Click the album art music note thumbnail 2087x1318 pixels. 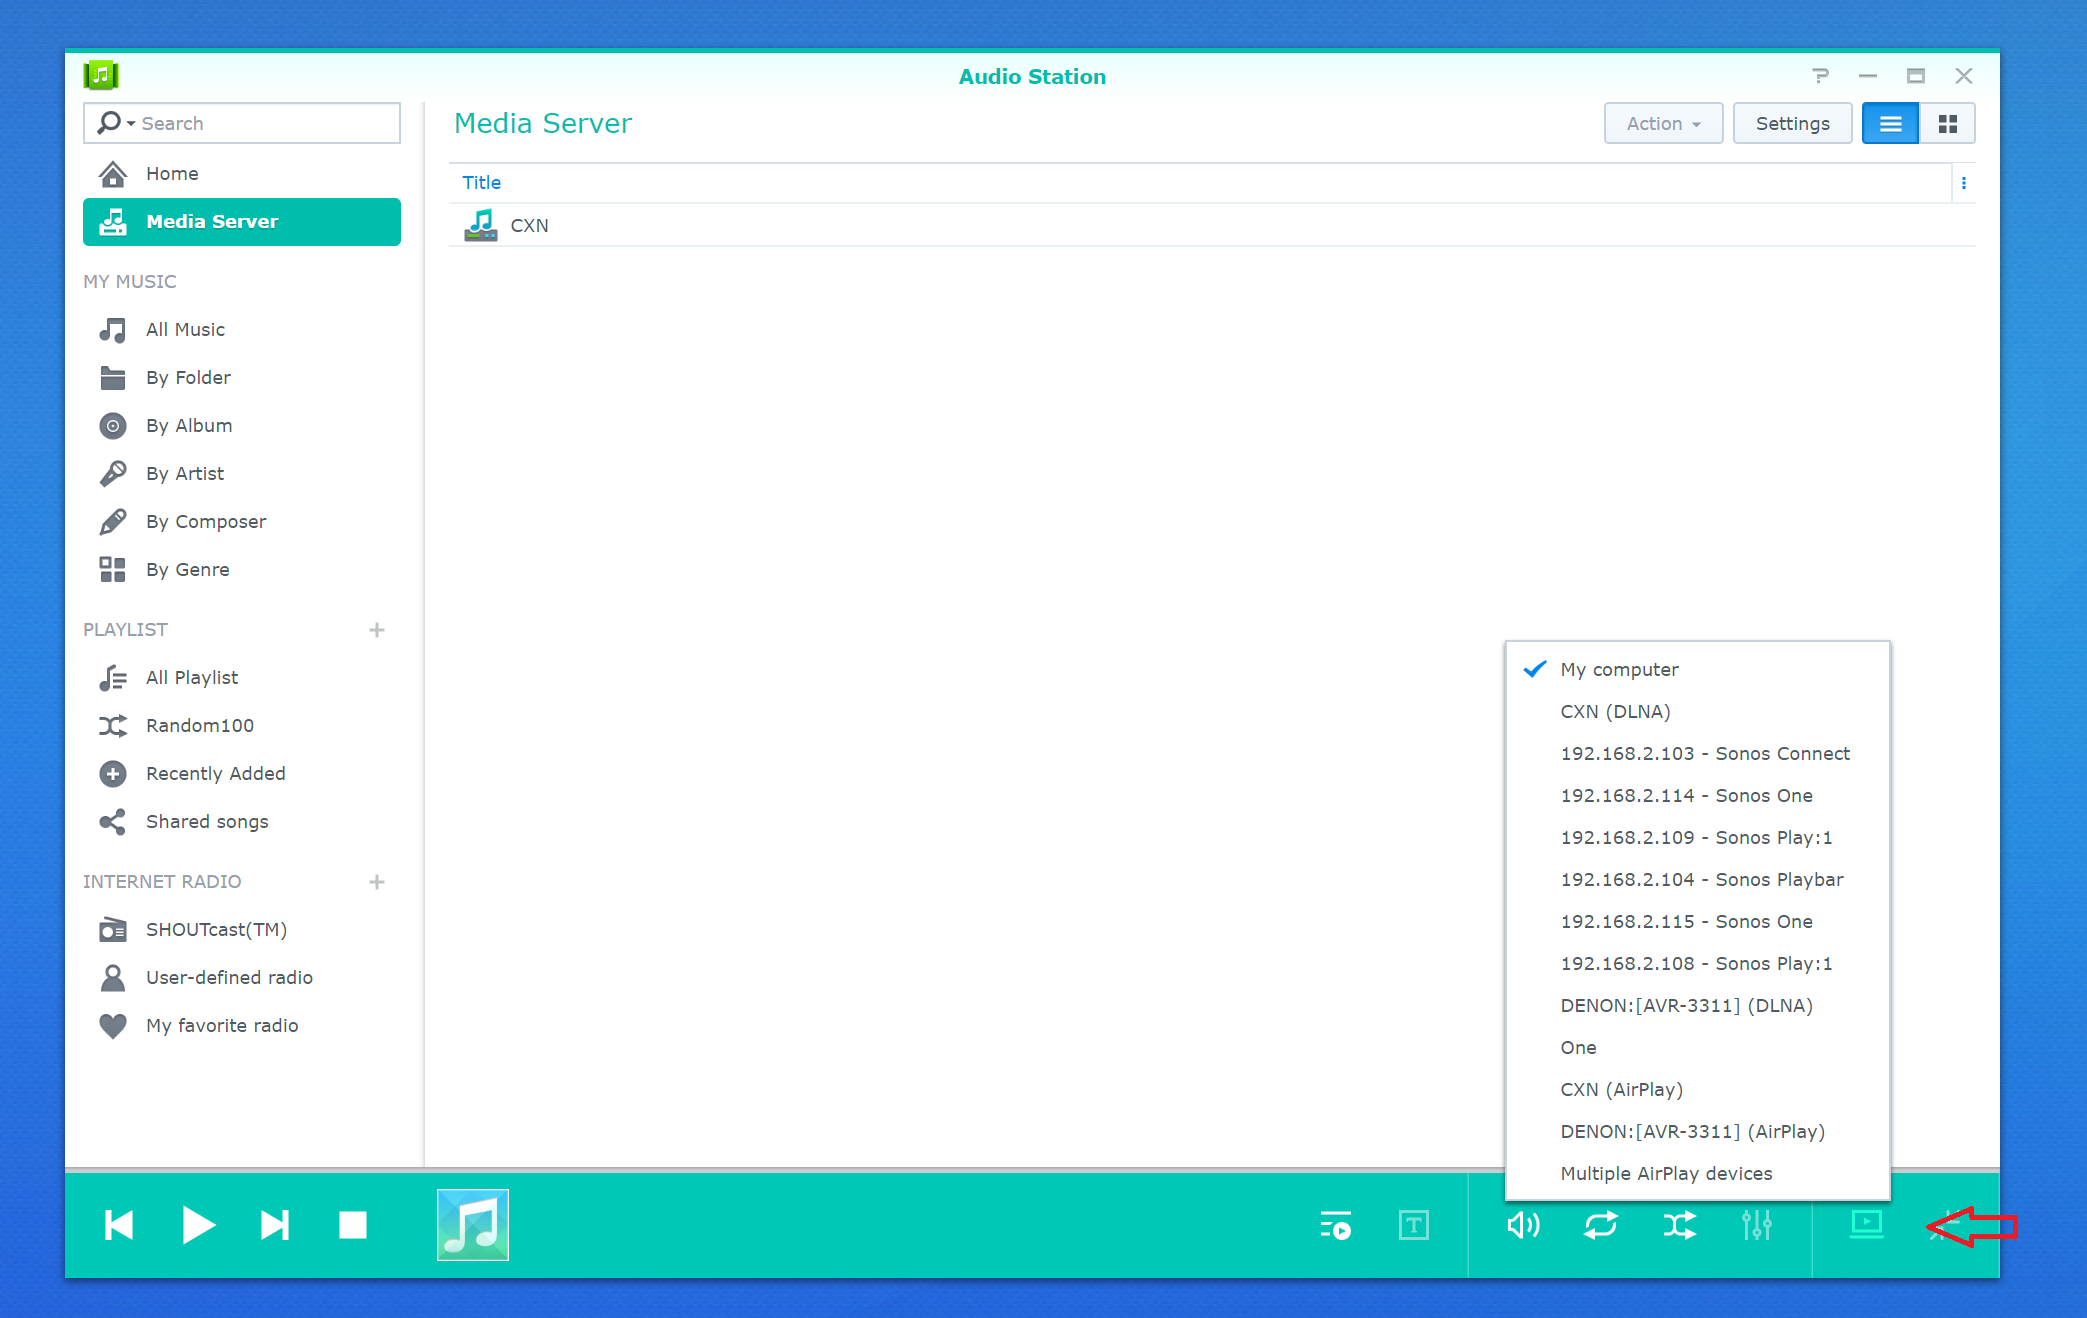click(473, 1225)
